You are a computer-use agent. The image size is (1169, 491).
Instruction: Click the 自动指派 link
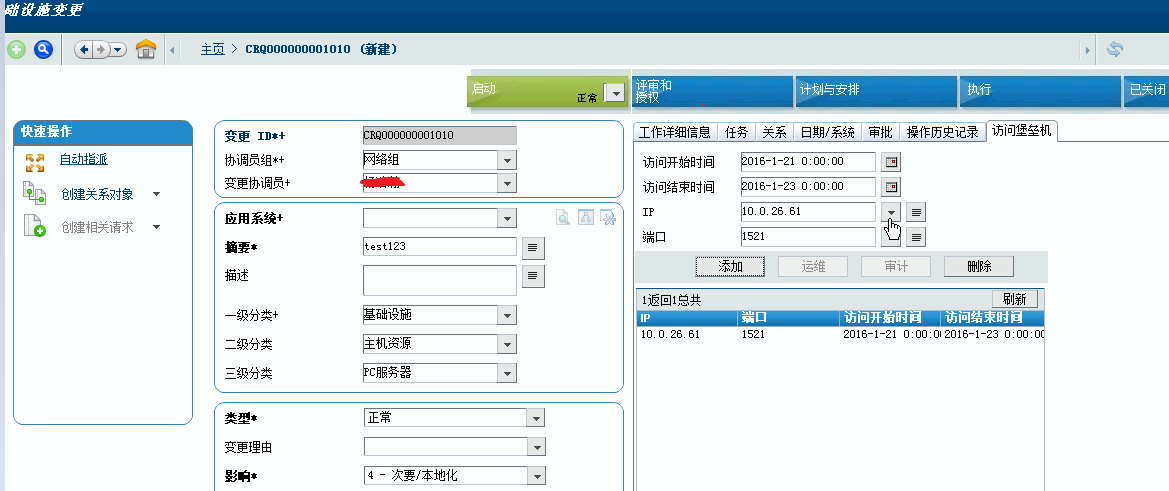click(83, 159)
